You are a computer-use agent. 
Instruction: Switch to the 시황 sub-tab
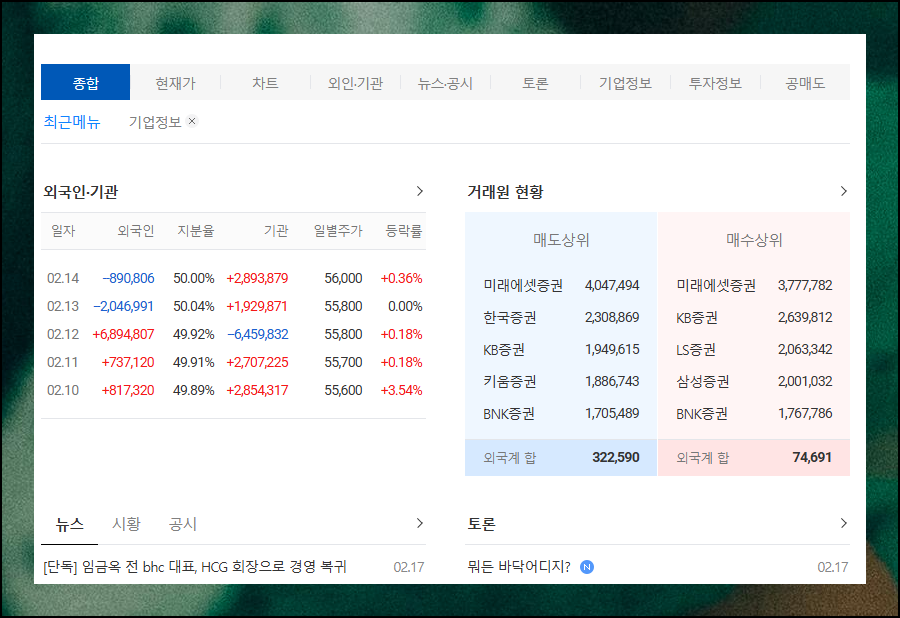click(x=126, y=524)
